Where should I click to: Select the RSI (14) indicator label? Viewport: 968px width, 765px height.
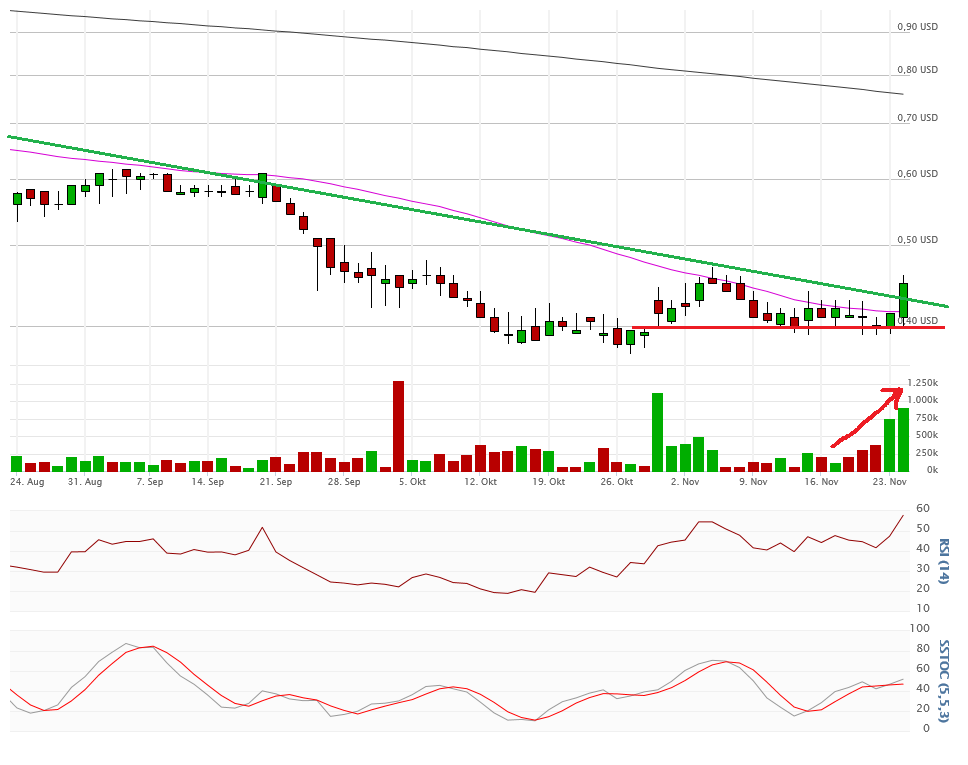point(943,575)
